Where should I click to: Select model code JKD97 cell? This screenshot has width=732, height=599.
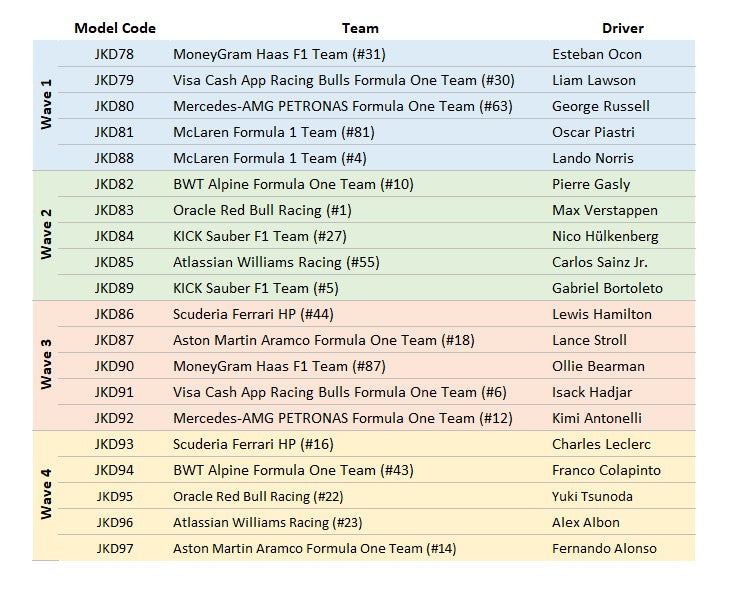(x=115, y=548)
